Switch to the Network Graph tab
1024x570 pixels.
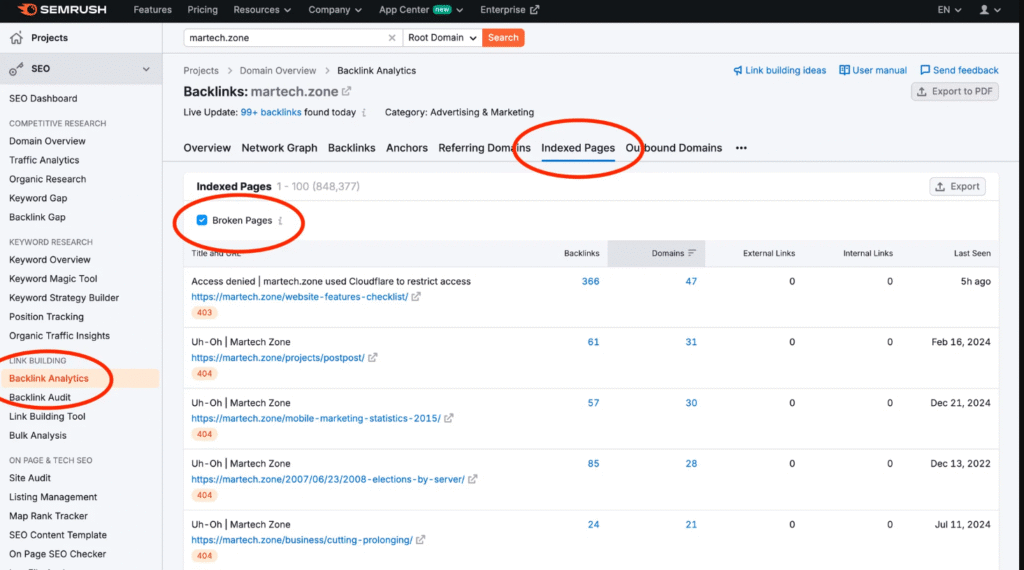pyautogui.click(x=280, y=148)
